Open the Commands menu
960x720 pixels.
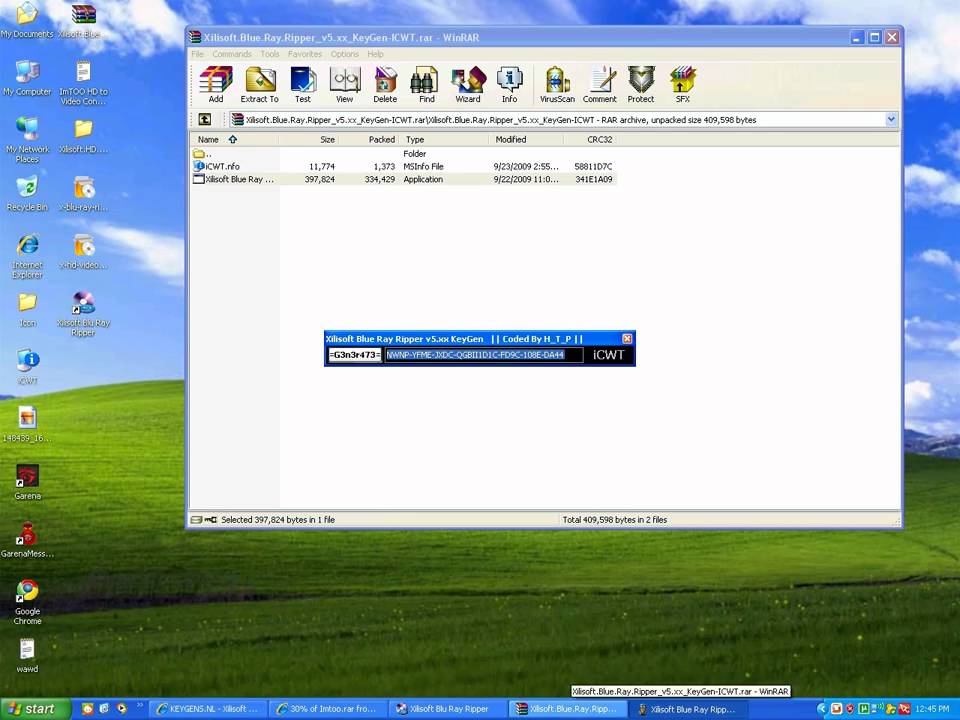point(232,54)
